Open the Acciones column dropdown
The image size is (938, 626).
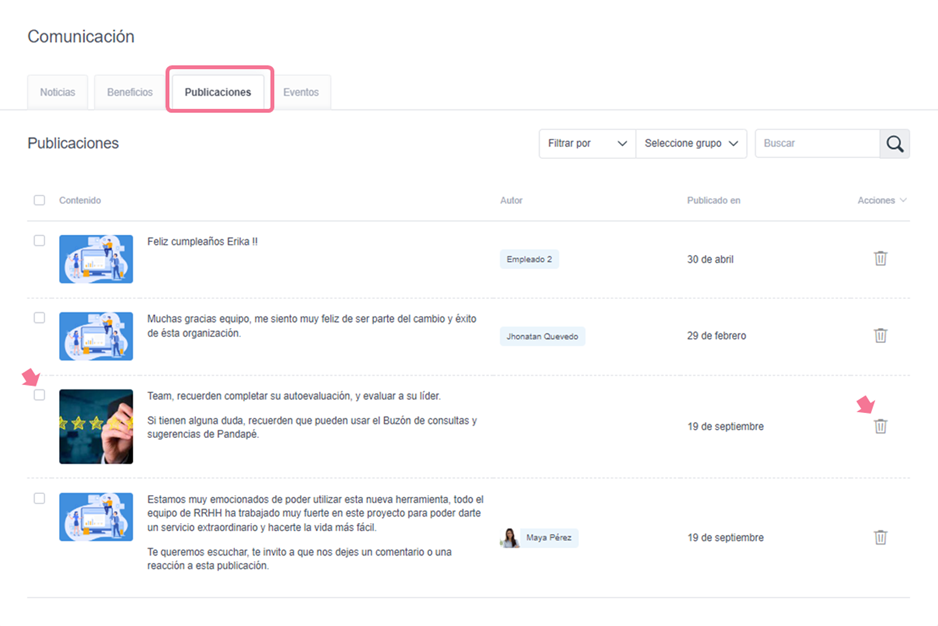point(882,200)
